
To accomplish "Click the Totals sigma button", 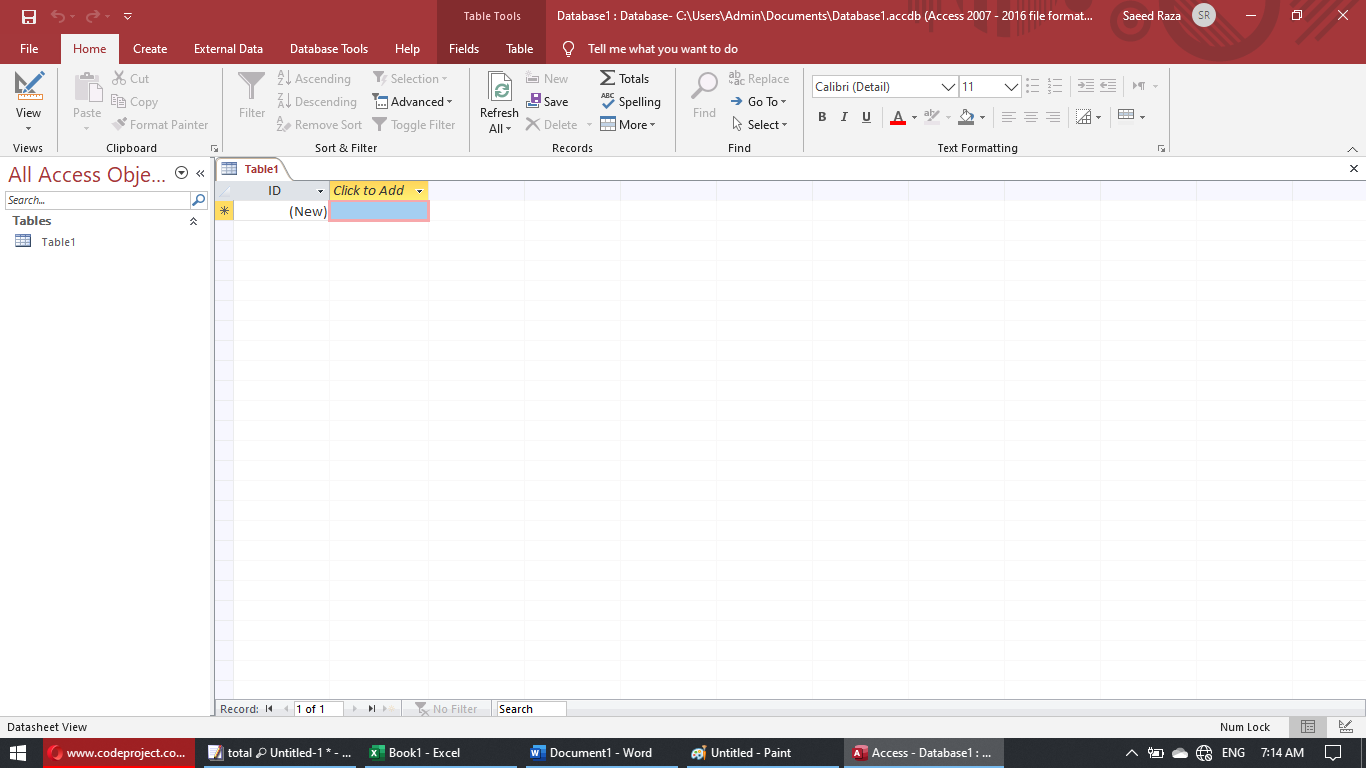I will click(624, 78).
